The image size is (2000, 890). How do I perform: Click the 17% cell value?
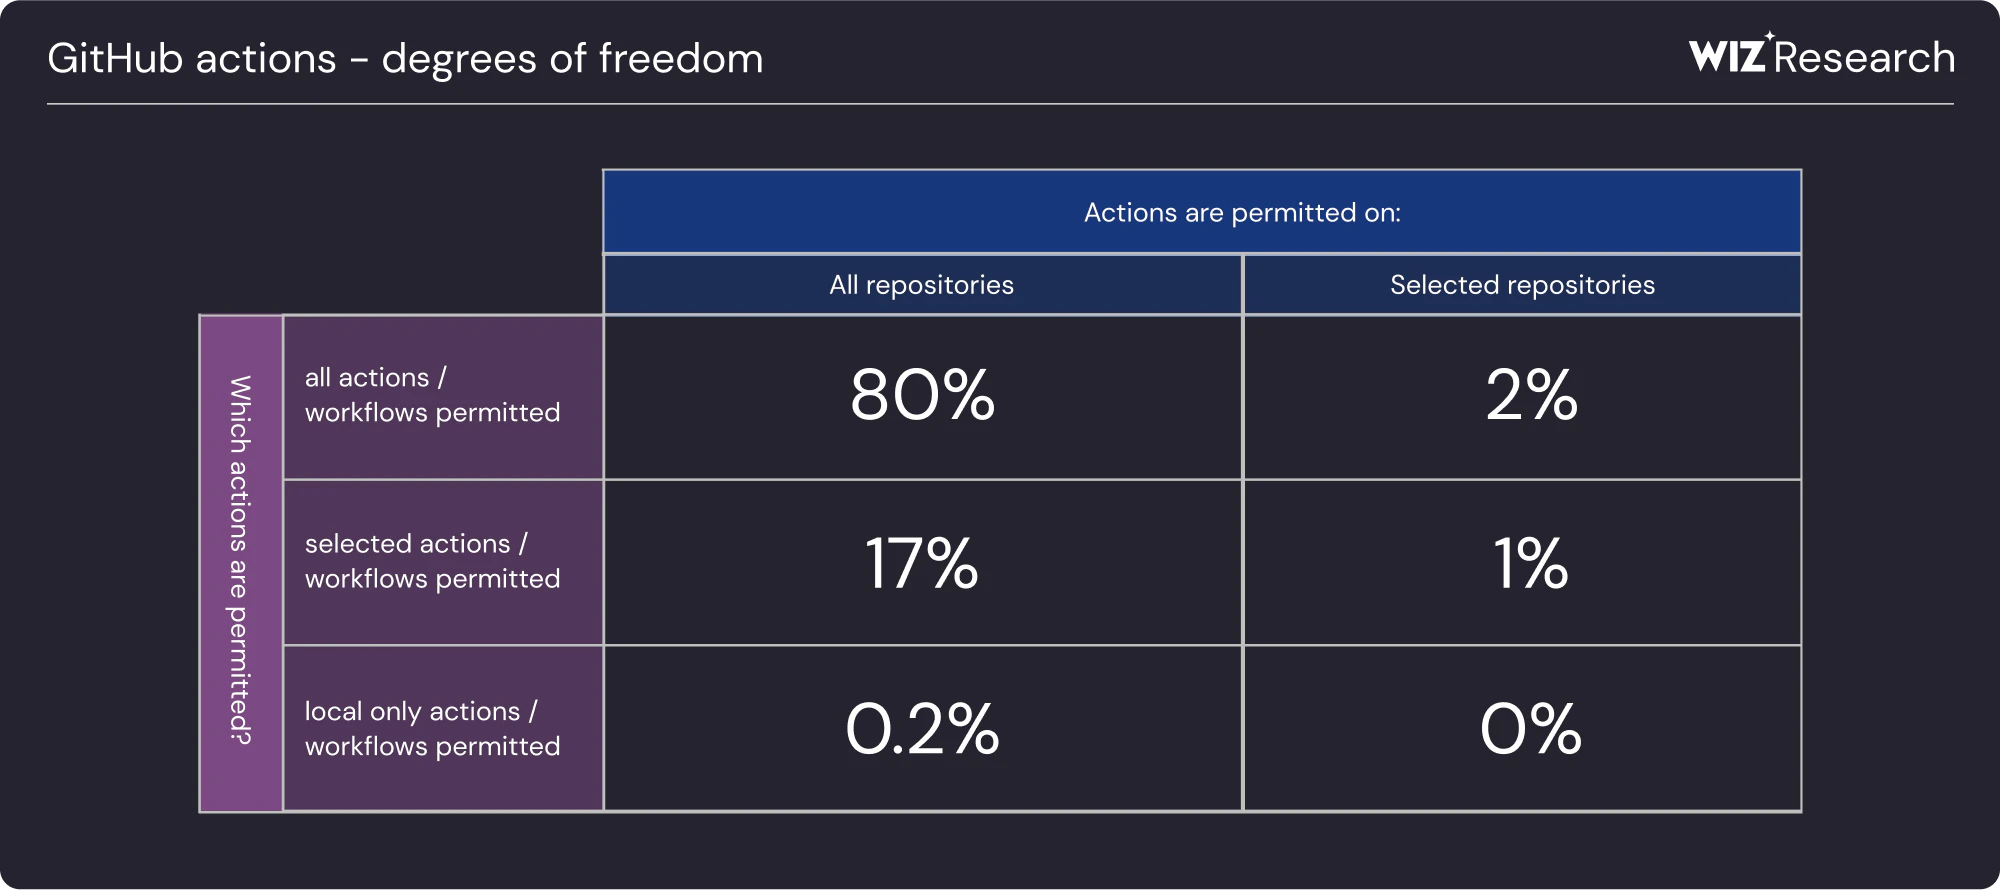click(x=921, y=563)
